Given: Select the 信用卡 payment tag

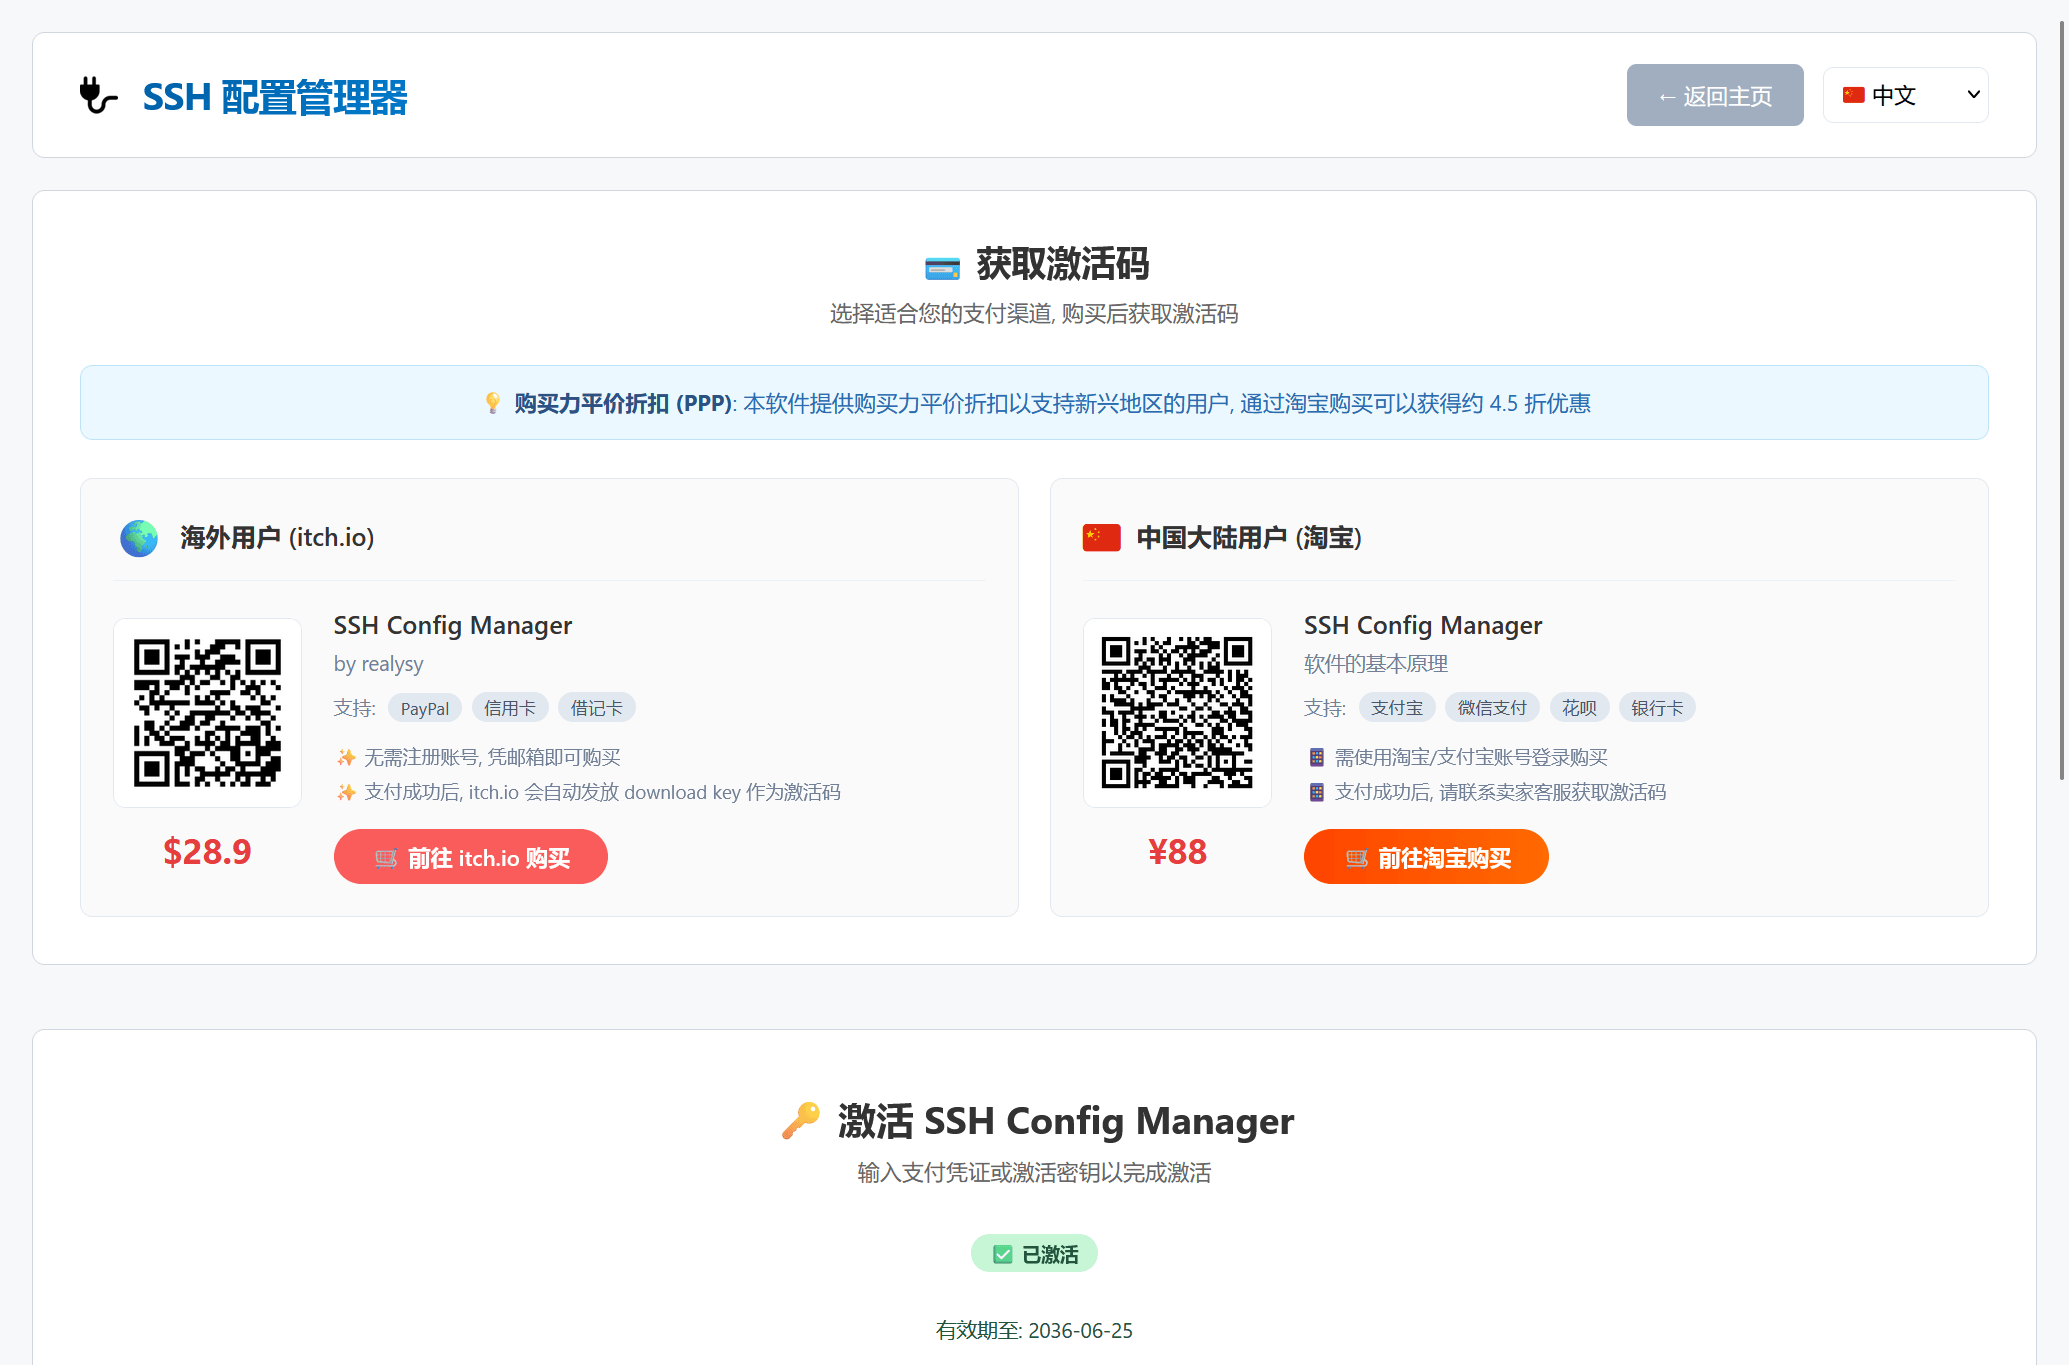Looking at the screenshot, I should (x=510, y=708).
